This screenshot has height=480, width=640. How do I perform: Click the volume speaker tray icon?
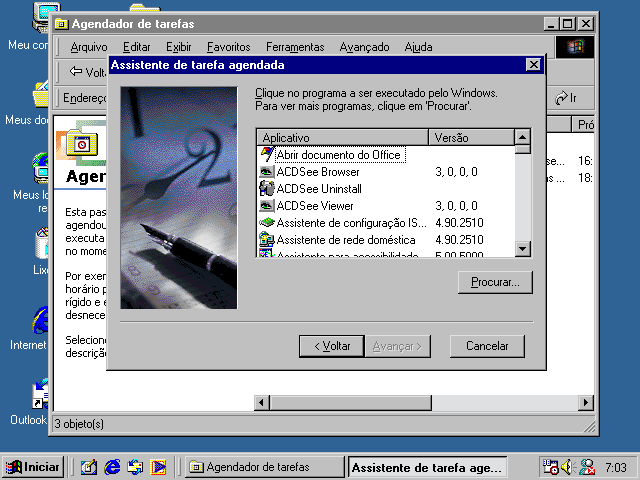(x=567, y=467)
